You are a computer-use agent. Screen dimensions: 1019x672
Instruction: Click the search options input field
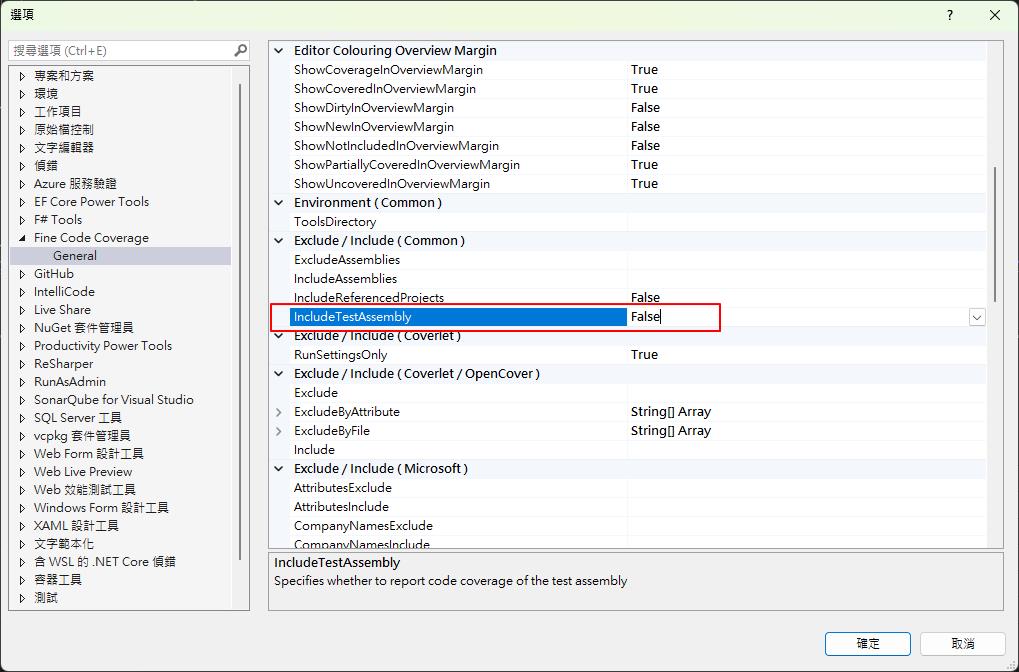click(120, 50)
